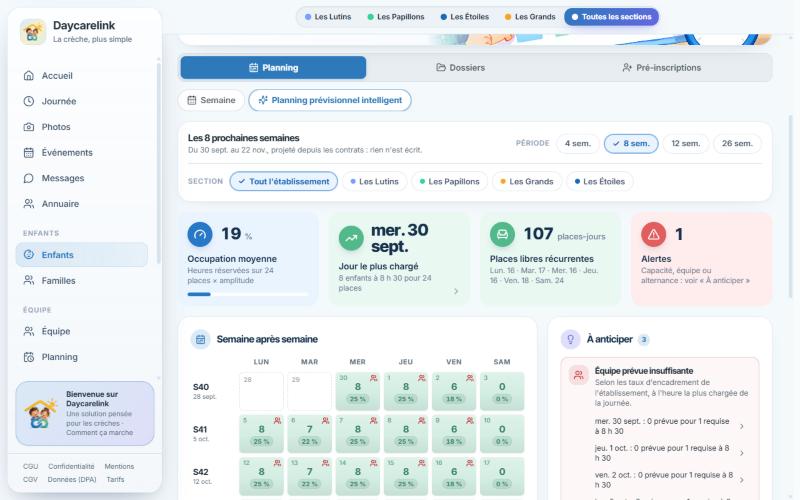Open Photos via the camera icon

[x=29, y=127]
